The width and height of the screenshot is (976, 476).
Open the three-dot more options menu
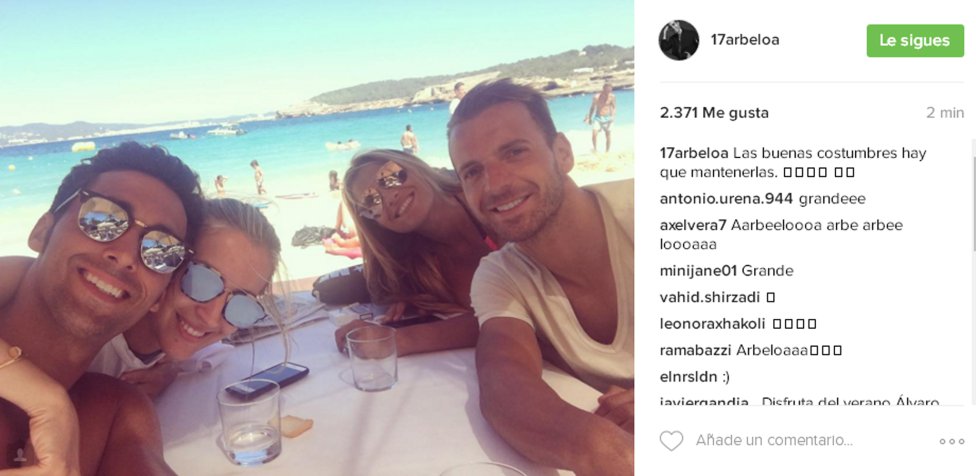(952, 441)
